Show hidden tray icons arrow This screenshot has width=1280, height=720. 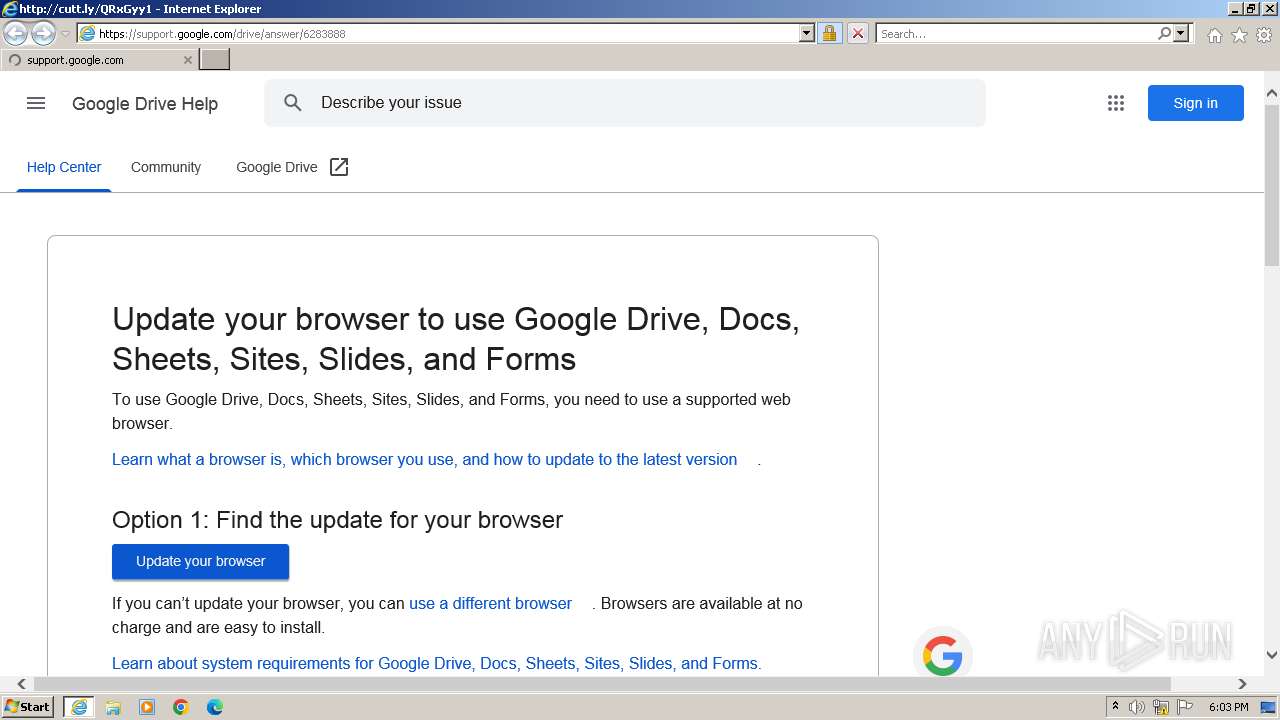[x=1115, y=707]
